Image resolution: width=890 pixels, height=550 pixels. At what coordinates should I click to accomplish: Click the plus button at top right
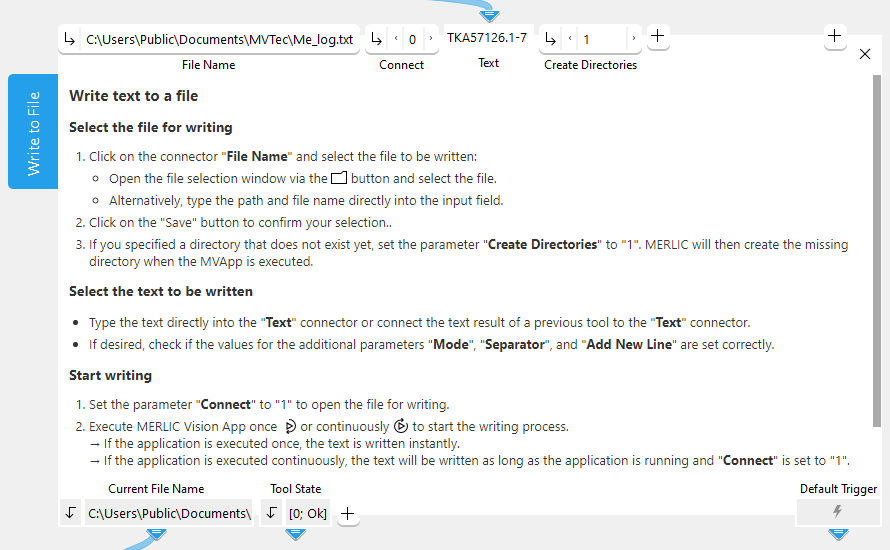click(835, 36)
